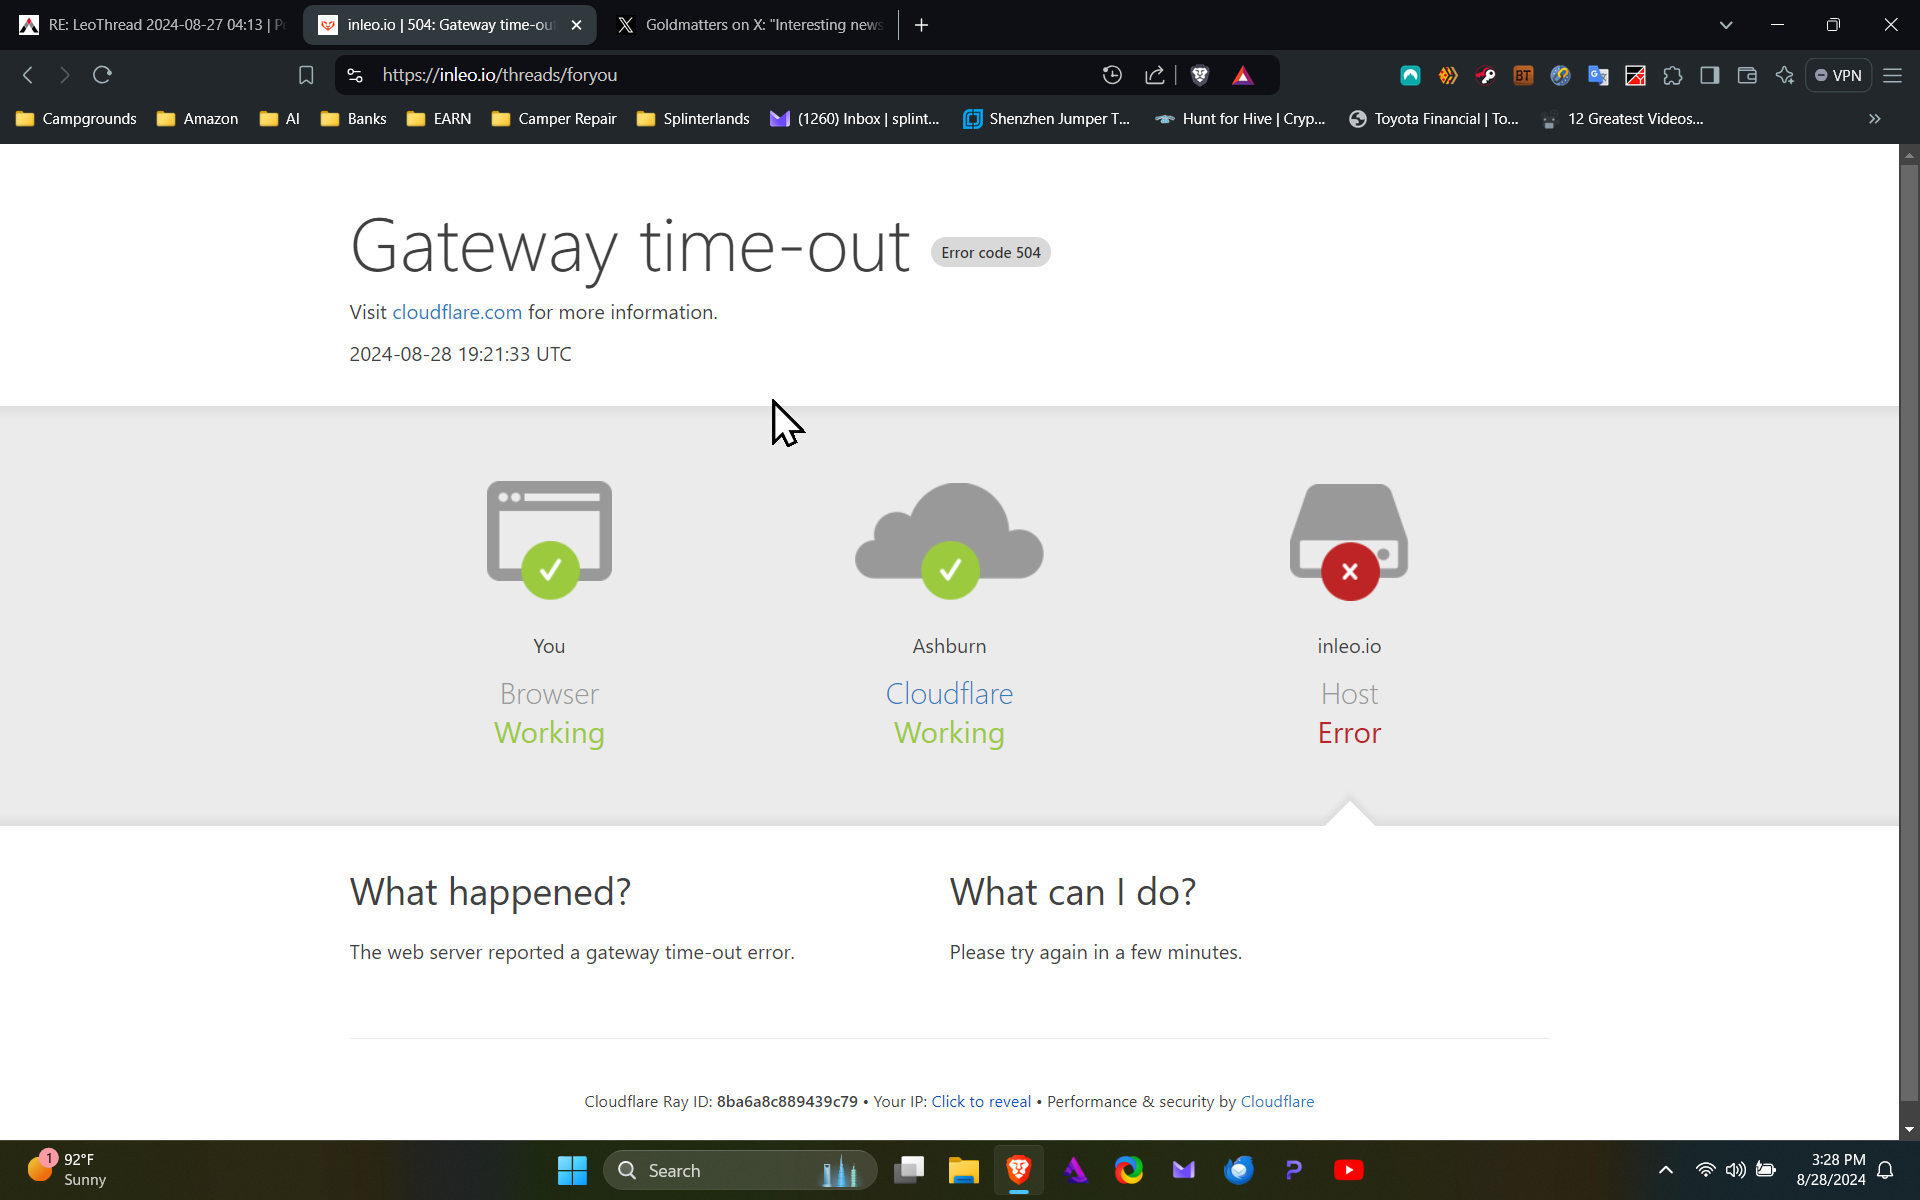Viewport: 1920px width, 1200px height.
Task: Open Task View on the taskbar
Action: click(908, 1170)
